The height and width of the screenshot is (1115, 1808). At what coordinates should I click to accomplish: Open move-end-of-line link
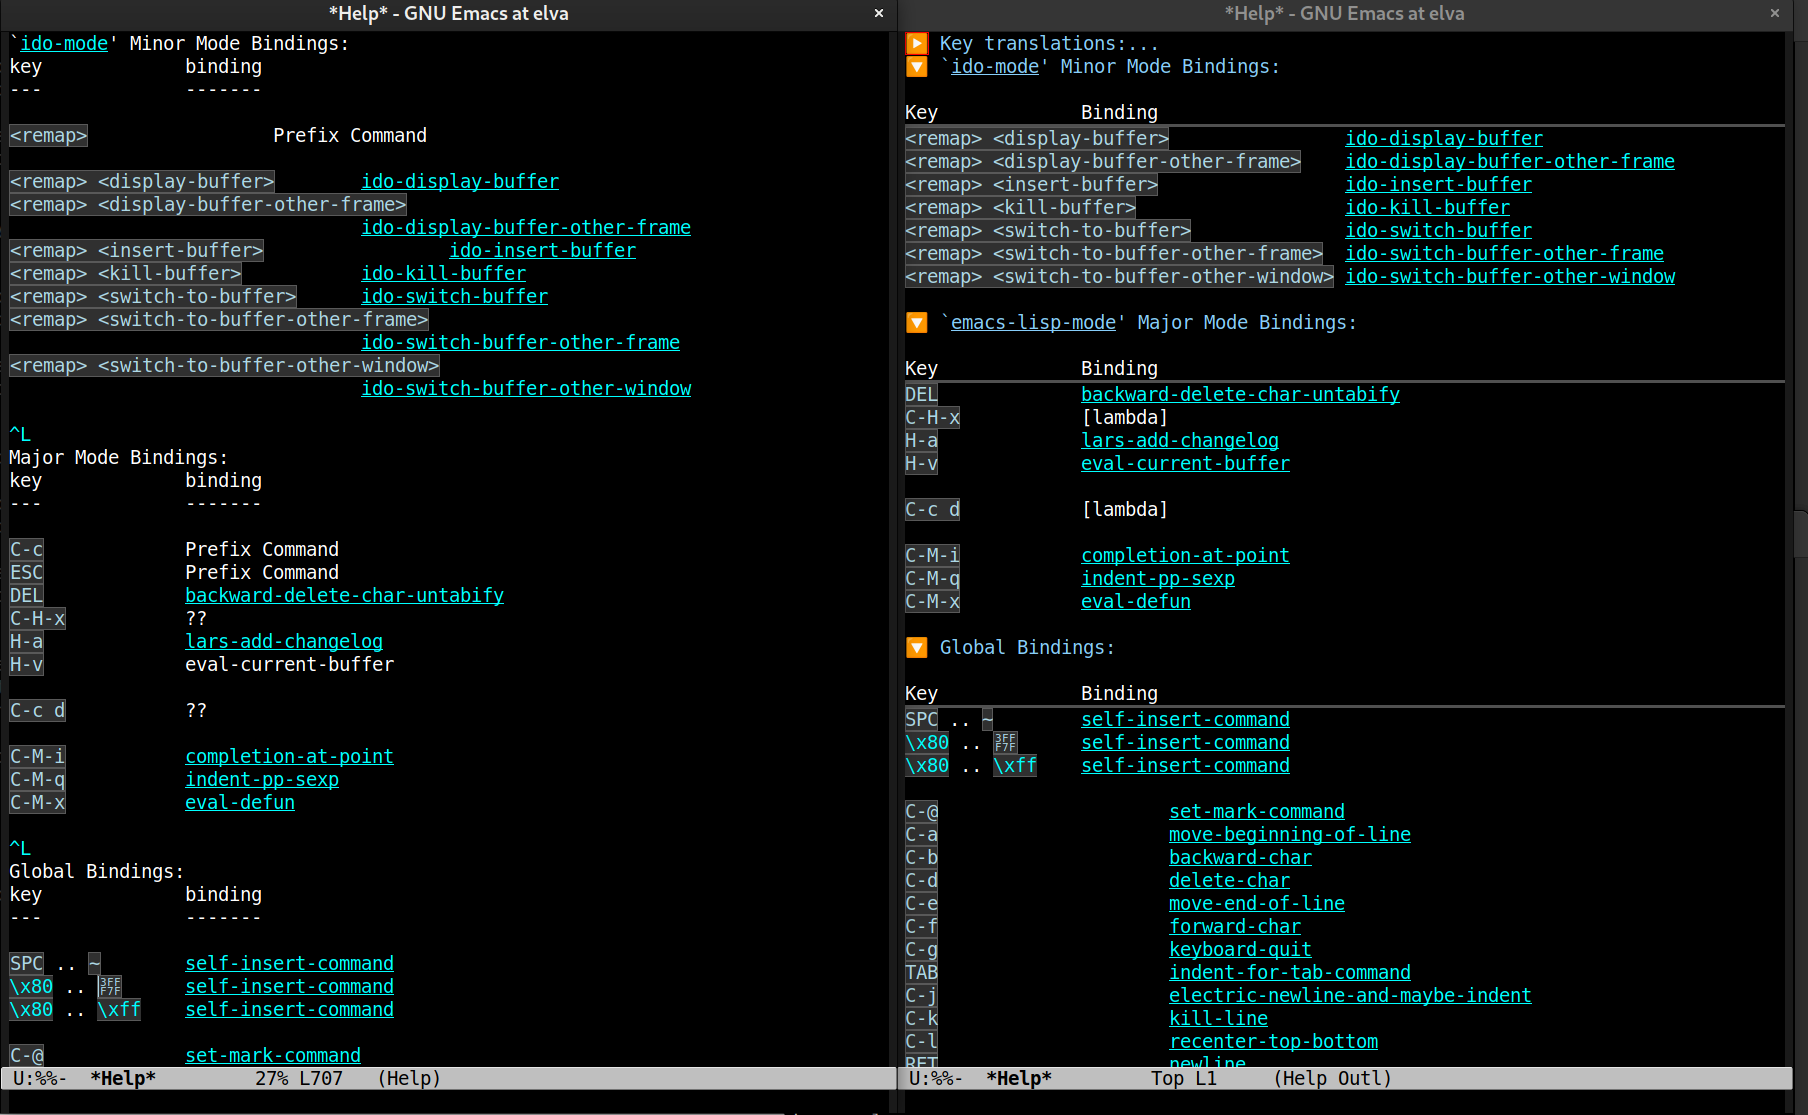[x=1257, y=903]
